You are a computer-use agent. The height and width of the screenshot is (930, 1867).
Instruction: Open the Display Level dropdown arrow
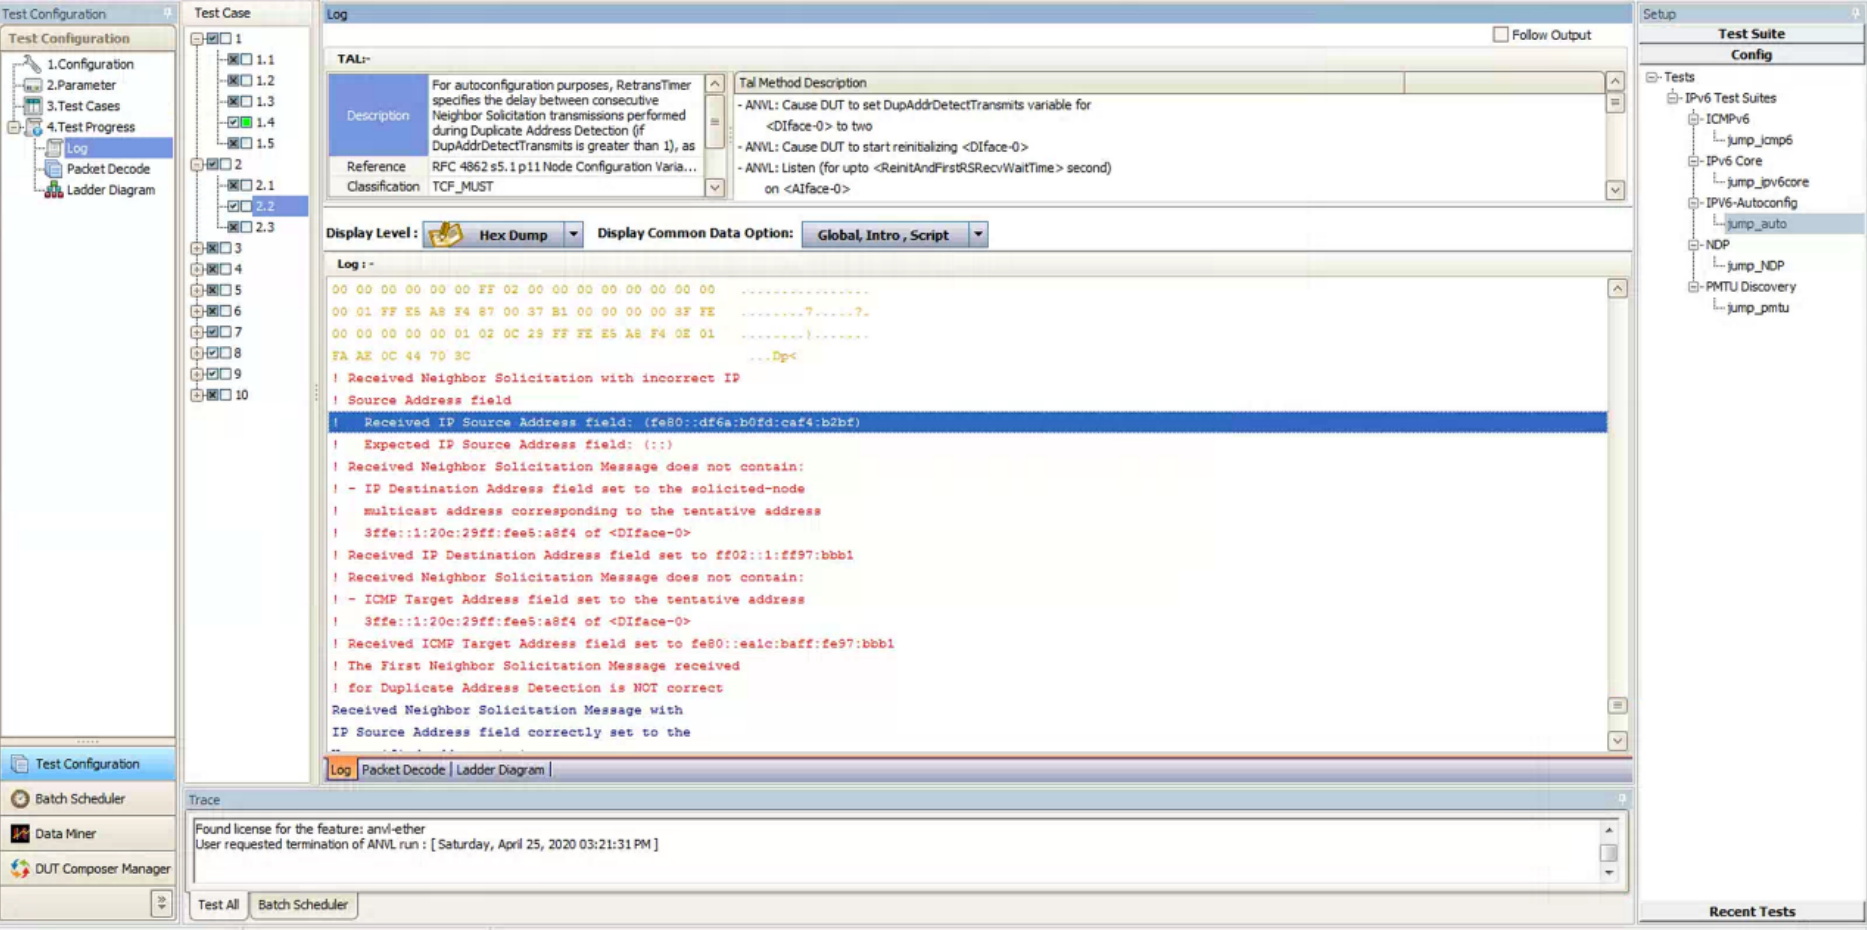point(573,235)
